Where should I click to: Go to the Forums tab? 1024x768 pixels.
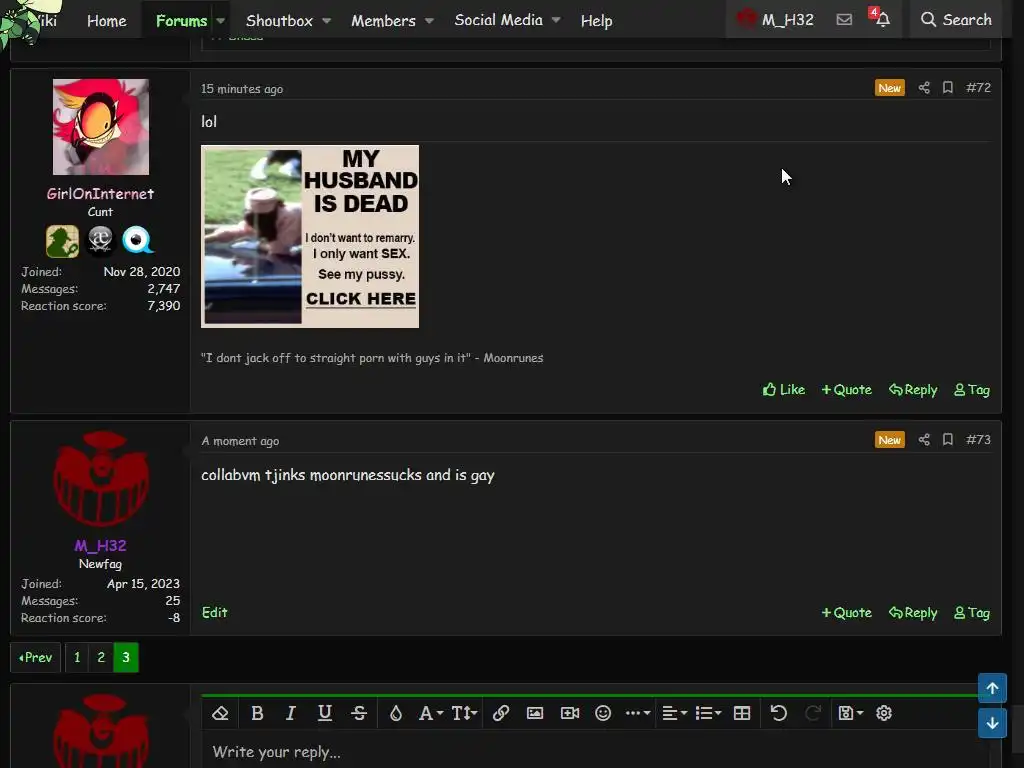(x=181, y=20)
